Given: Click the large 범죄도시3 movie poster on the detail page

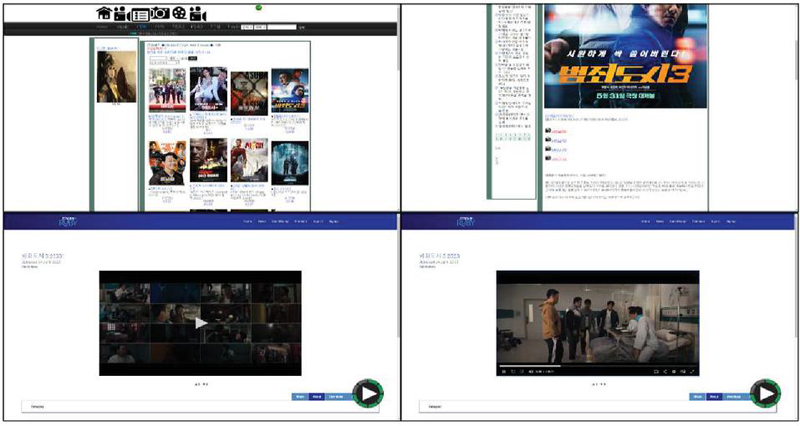Looking at the screenshot, I should point(625,56).
